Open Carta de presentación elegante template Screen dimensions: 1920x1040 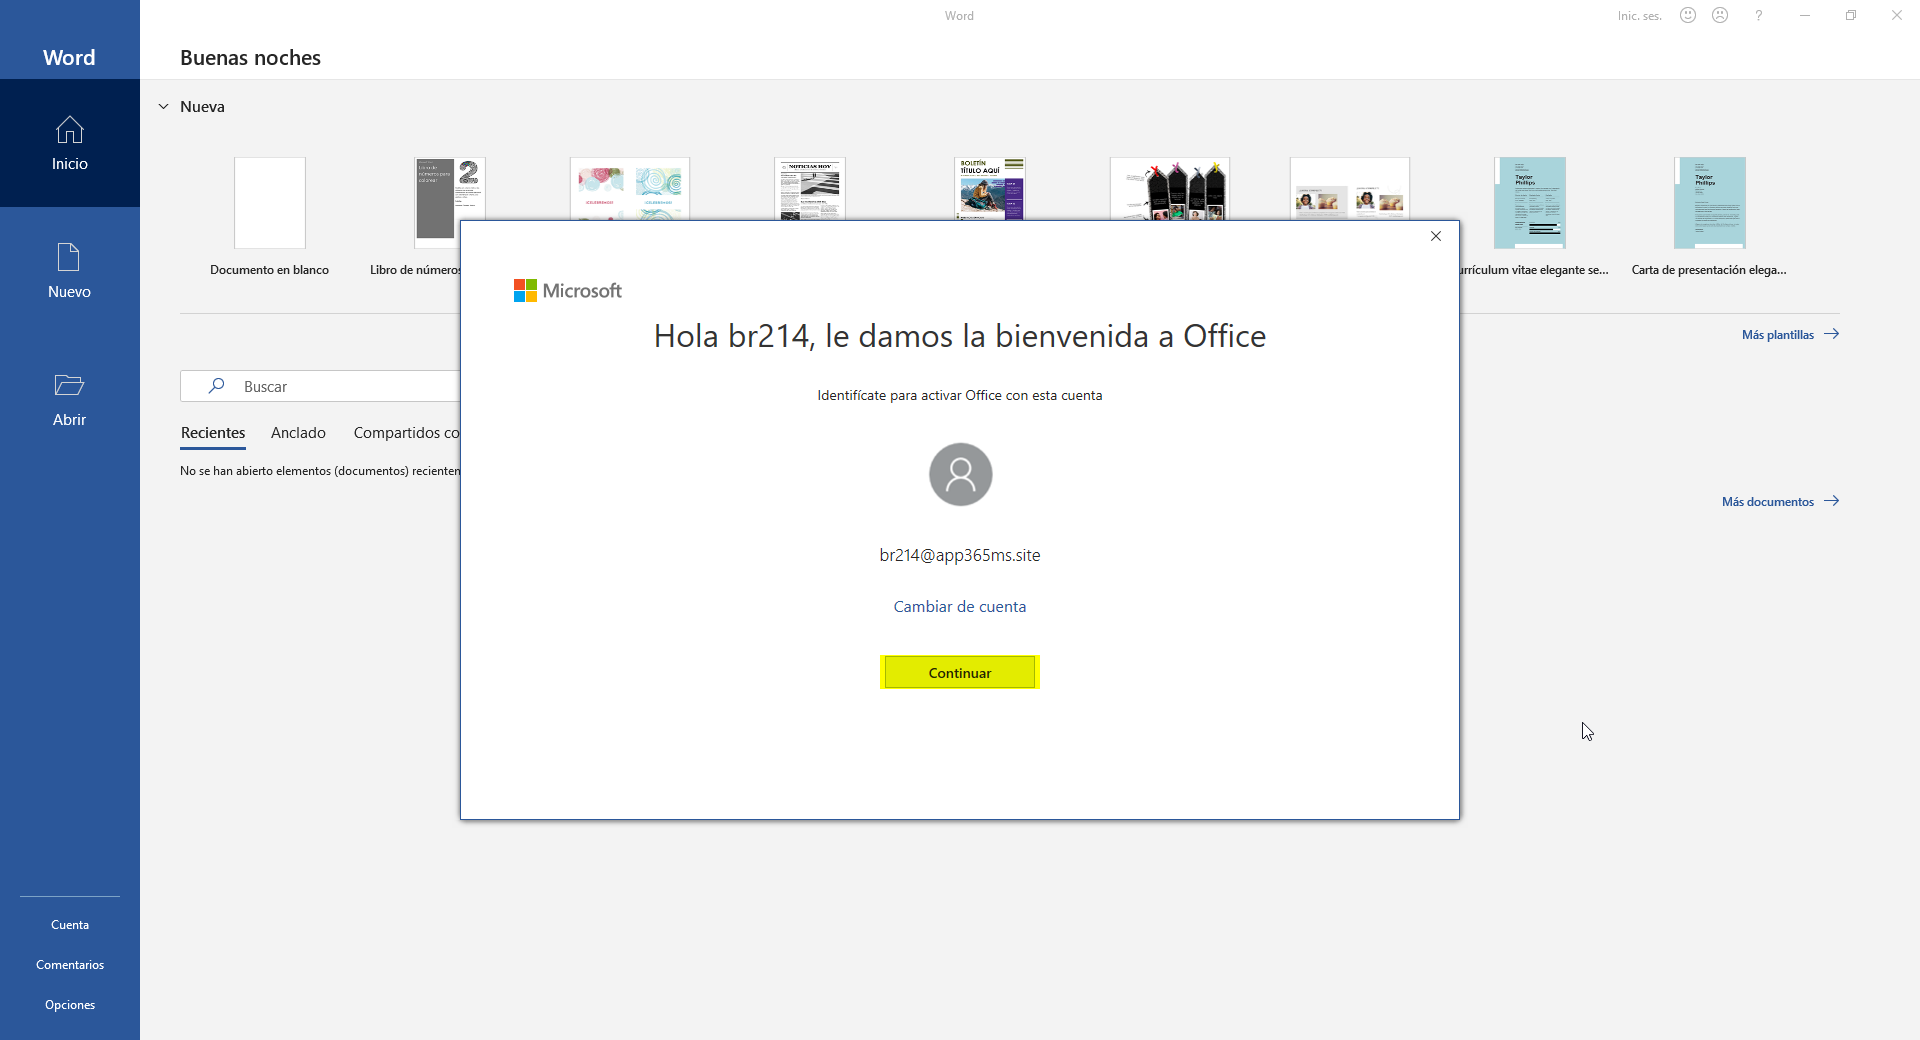click(1710, 203)
